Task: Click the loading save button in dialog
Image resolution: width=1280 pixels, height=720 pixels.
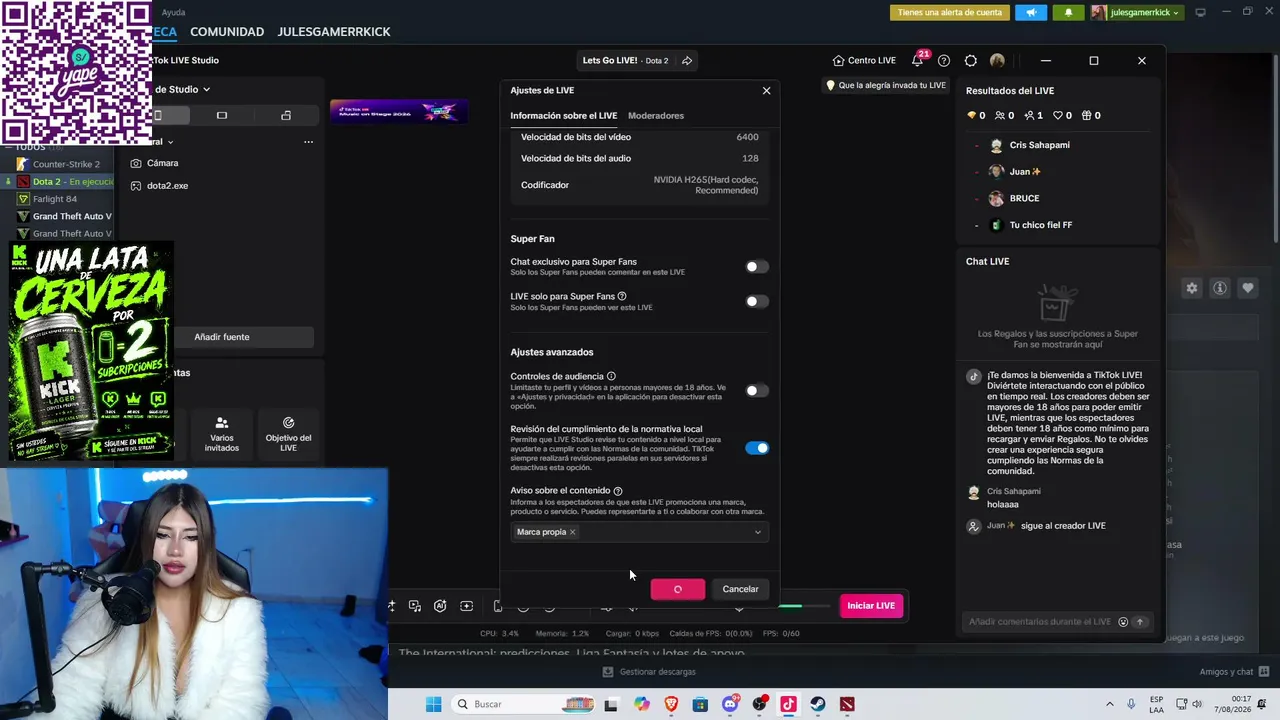Action: [678, 589]
